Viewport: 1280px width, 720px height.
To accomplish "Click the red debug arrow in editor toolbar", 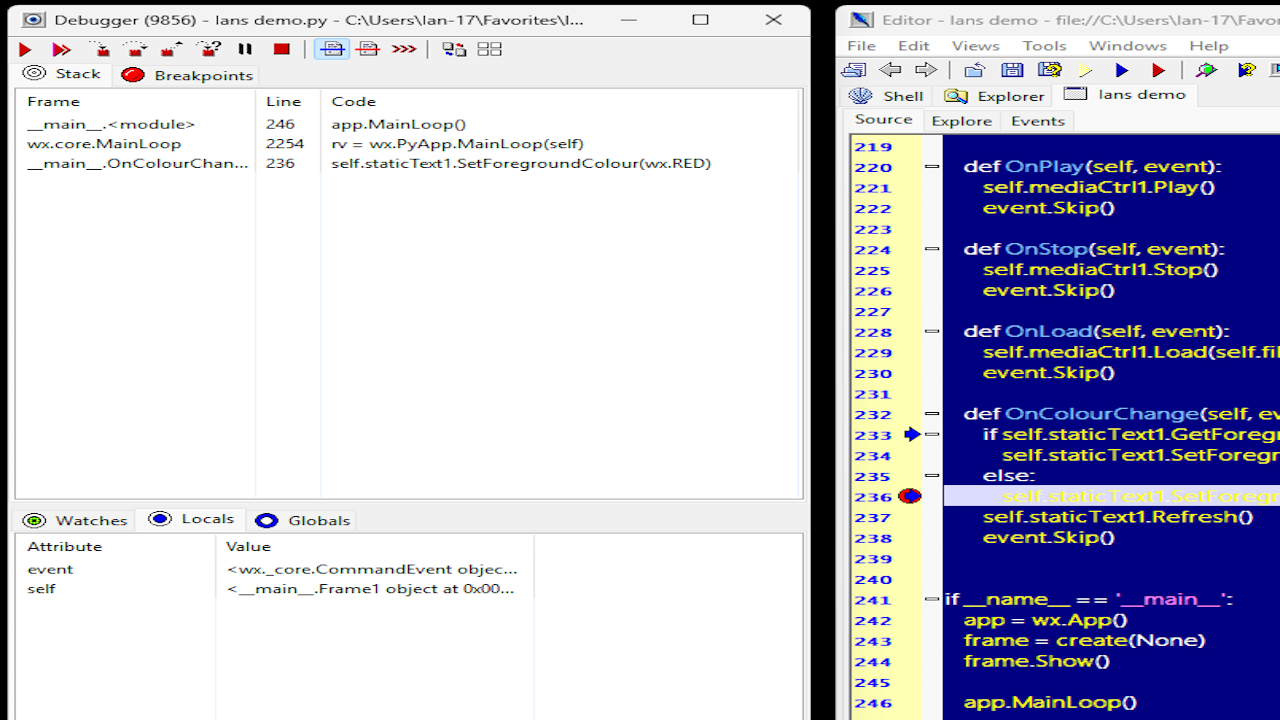I will coord(1158,70).
